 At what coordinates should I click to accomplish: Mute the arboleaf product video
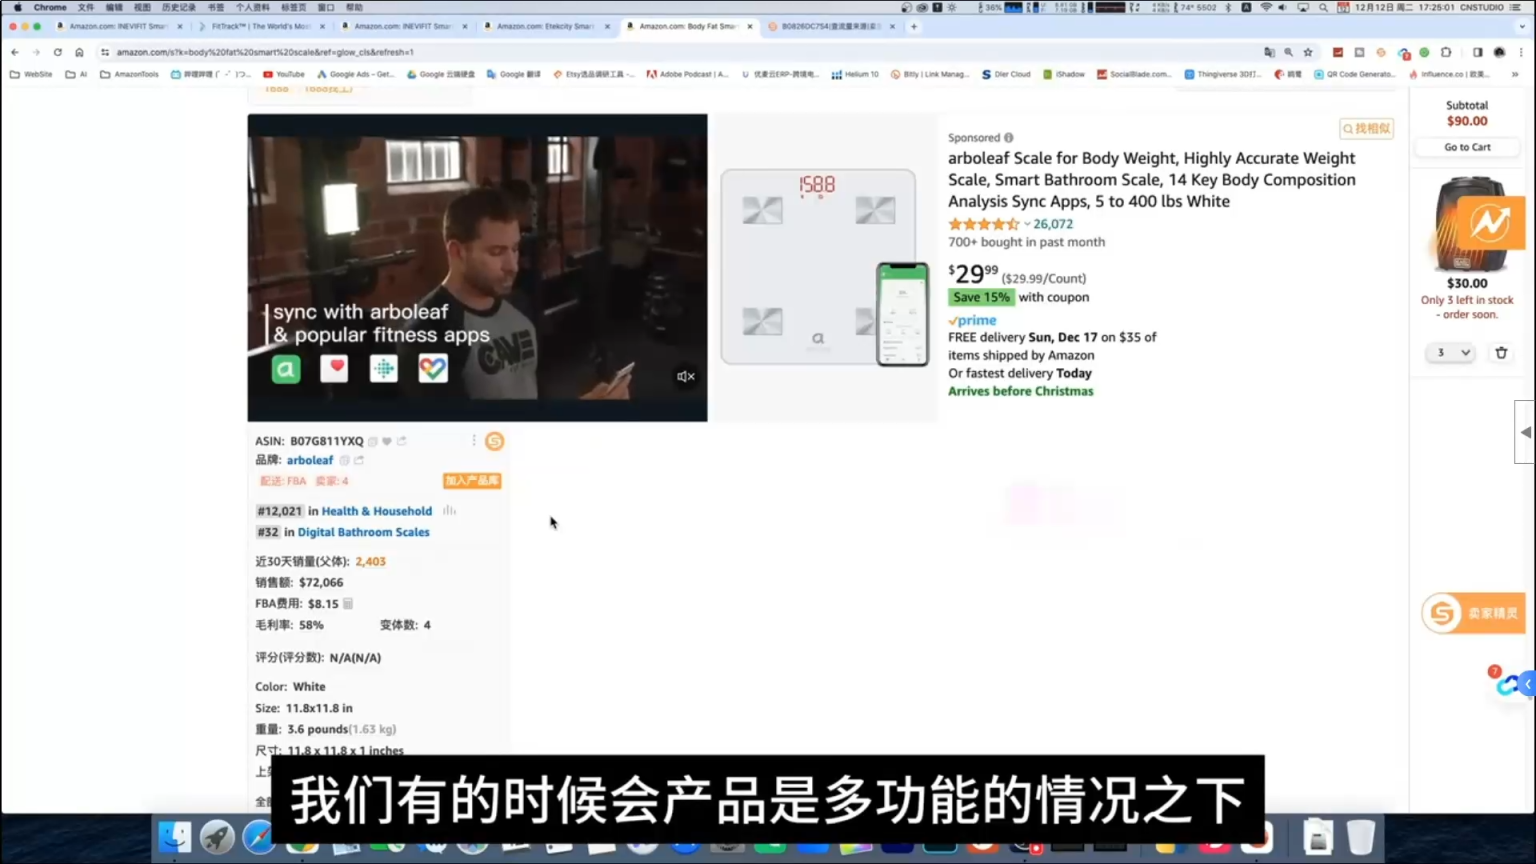click(x=685, y=376)
